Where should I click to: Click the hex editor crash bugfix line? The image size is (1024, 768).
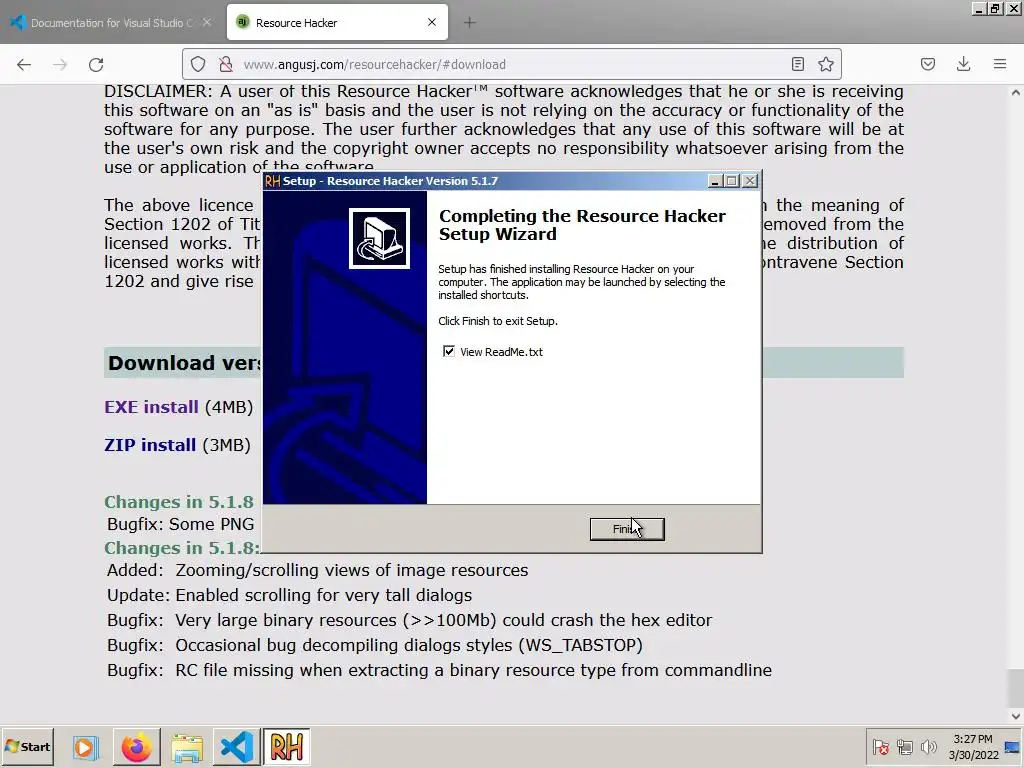tap(409, 620)
